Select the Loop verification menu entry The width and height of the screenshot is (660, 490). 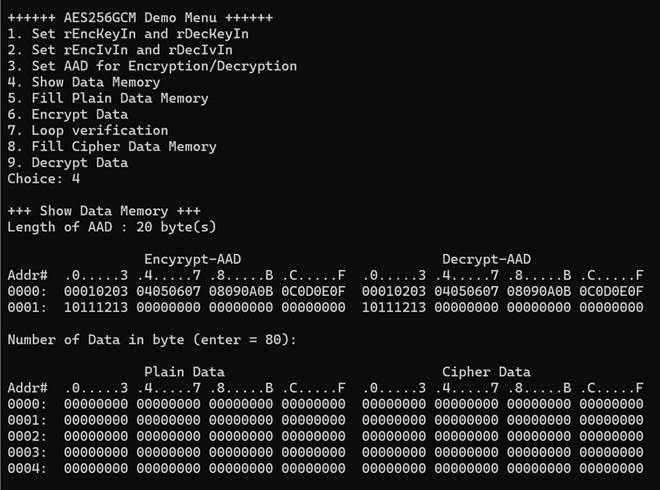click(88, 130)
